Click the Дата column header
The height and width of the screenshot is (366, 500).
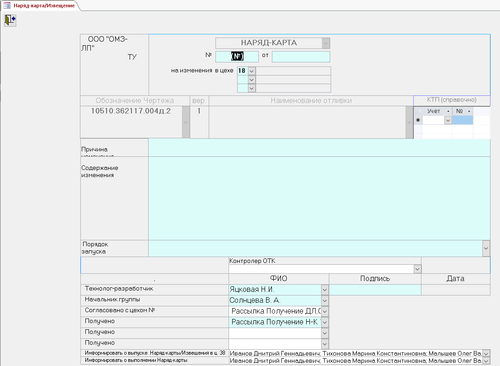(x=456, y=279)
